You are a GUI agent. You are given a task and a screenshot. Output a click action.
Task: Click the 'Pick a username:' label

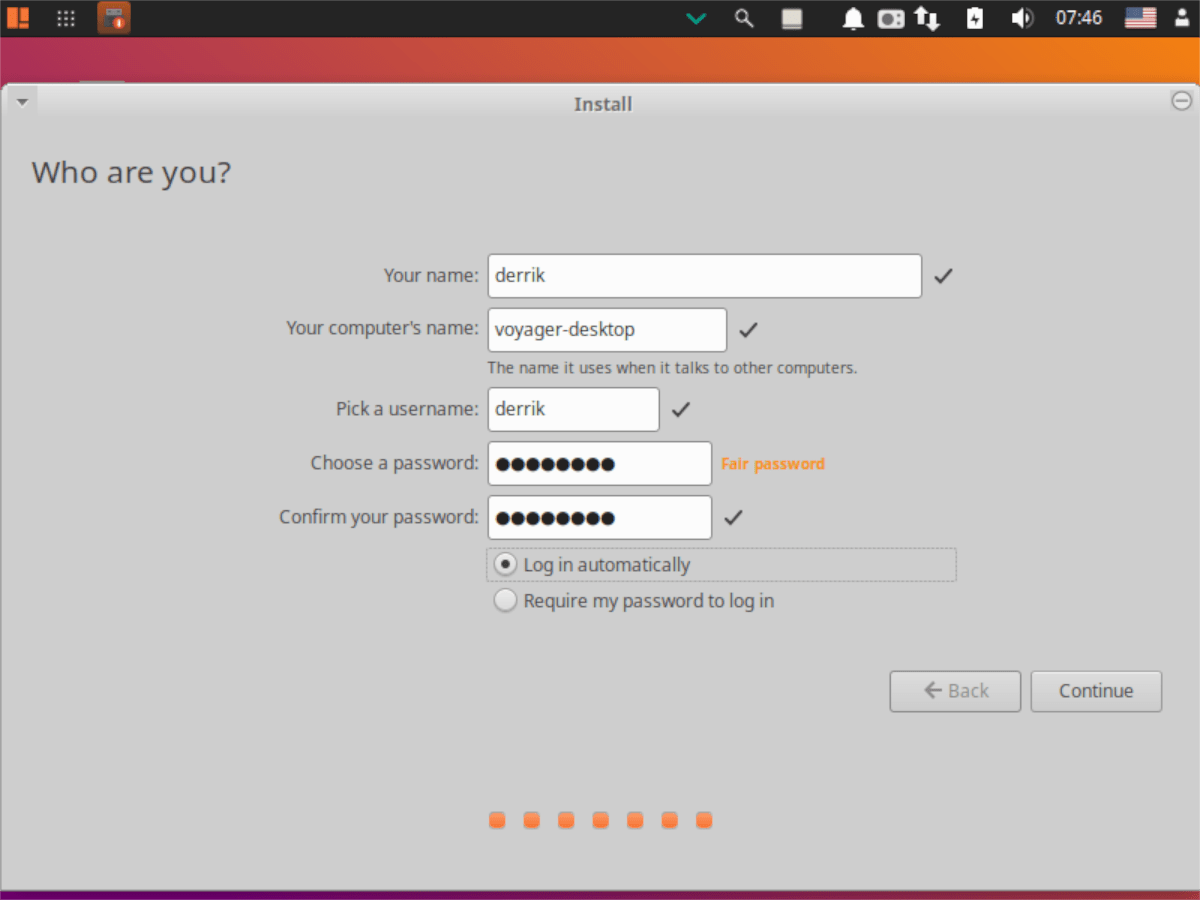408,409
